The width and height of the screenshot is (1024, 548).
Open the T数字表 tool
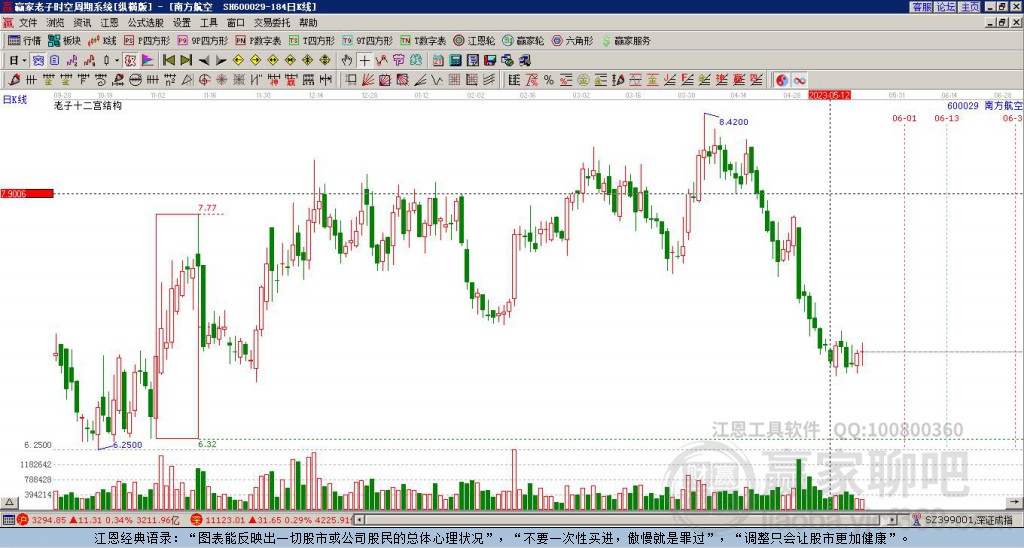click(x=423, y=40)
